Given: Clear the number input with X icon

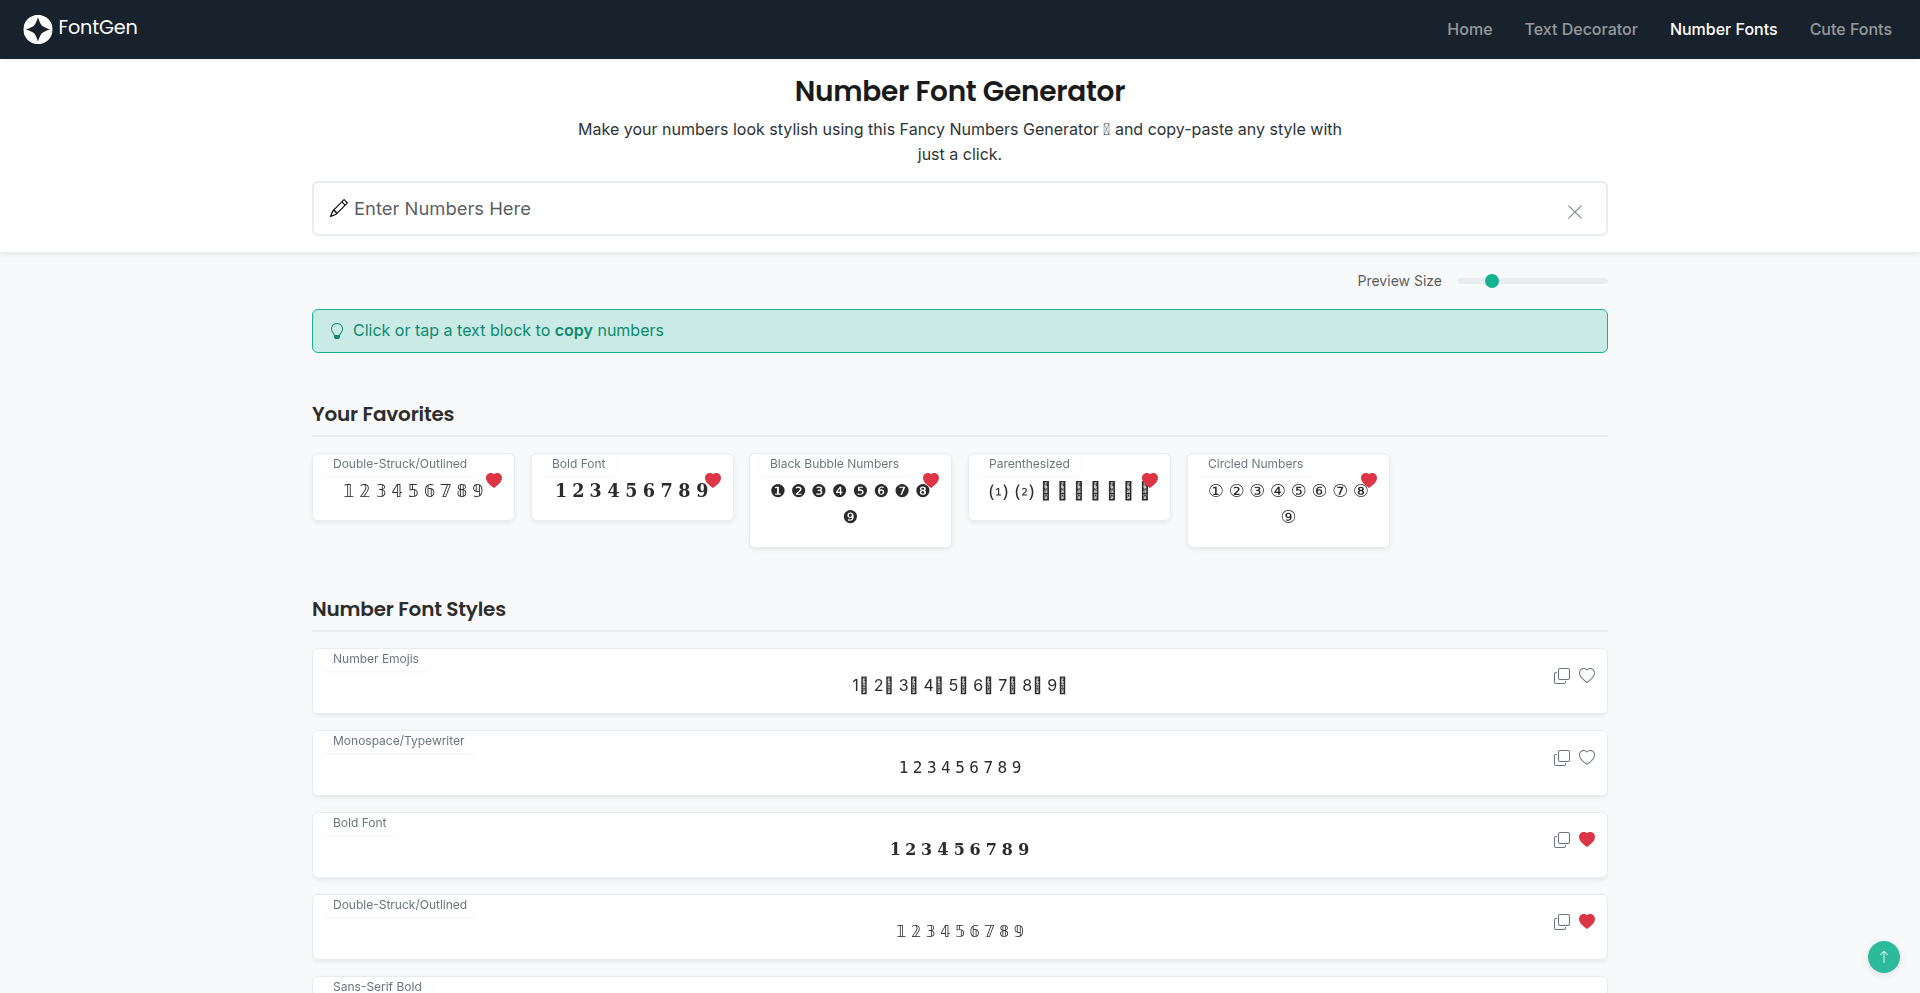Looking at the screenshot, I should click(1574, 212).
